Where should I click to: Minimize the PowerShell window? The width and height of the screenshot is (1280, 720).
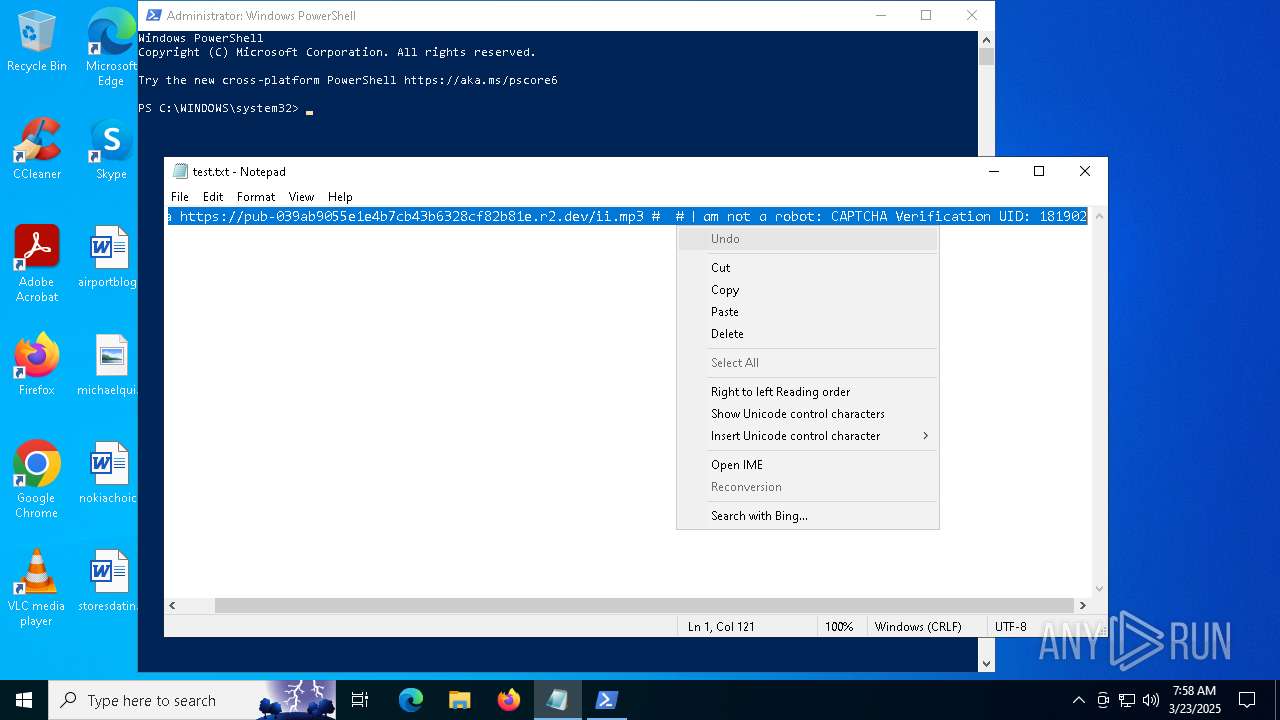click(881, 15)
